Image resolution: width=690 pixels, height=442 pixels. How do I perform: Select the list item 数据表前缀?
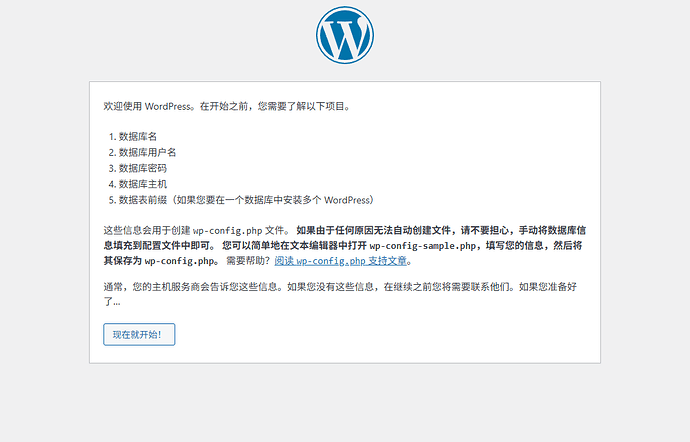point(246,200)
